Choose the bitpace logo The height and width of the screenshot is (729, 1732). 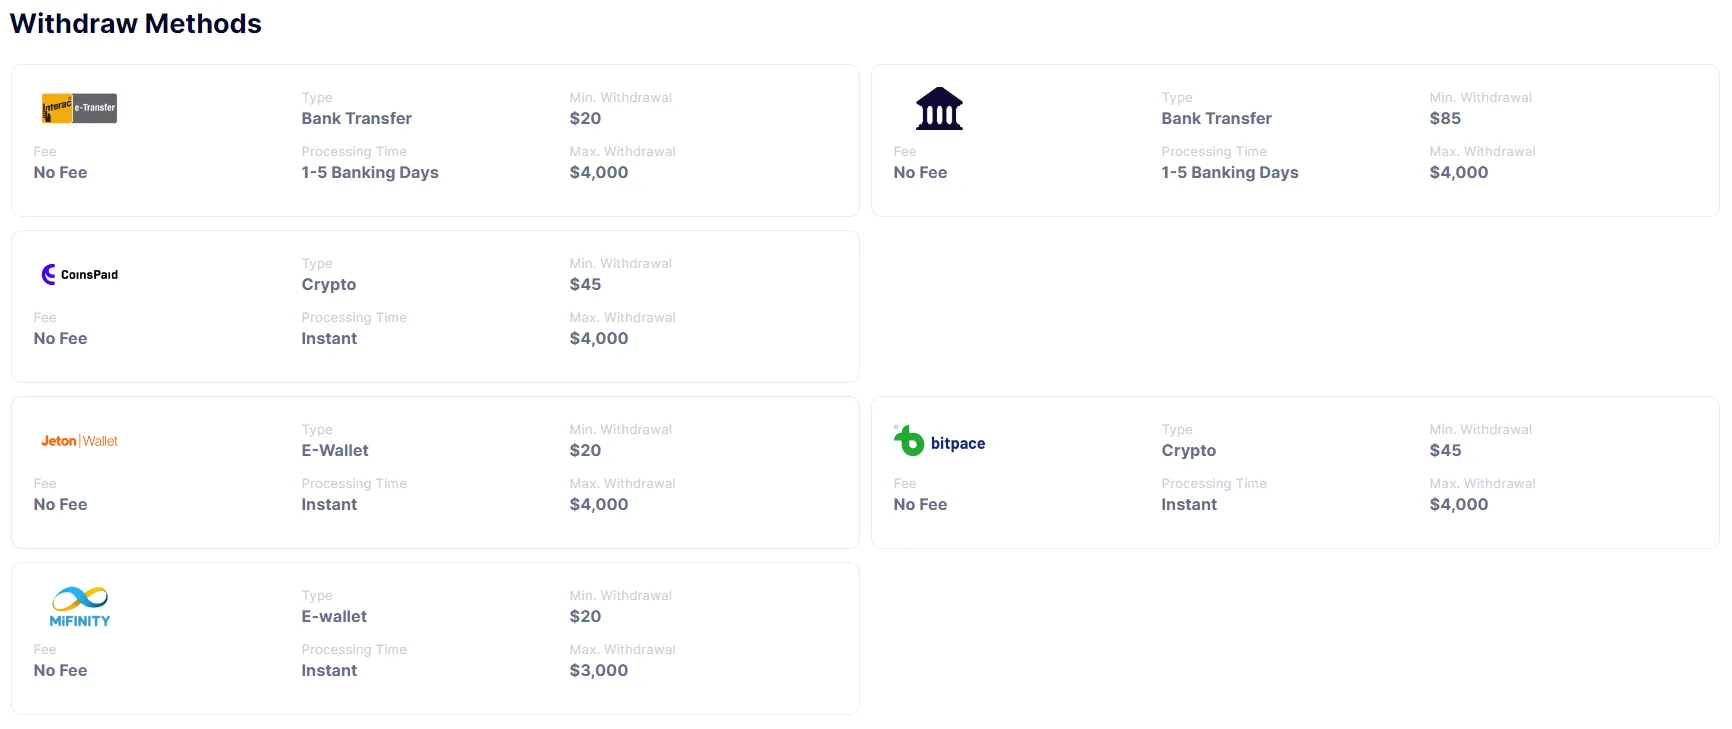(939, 442)
